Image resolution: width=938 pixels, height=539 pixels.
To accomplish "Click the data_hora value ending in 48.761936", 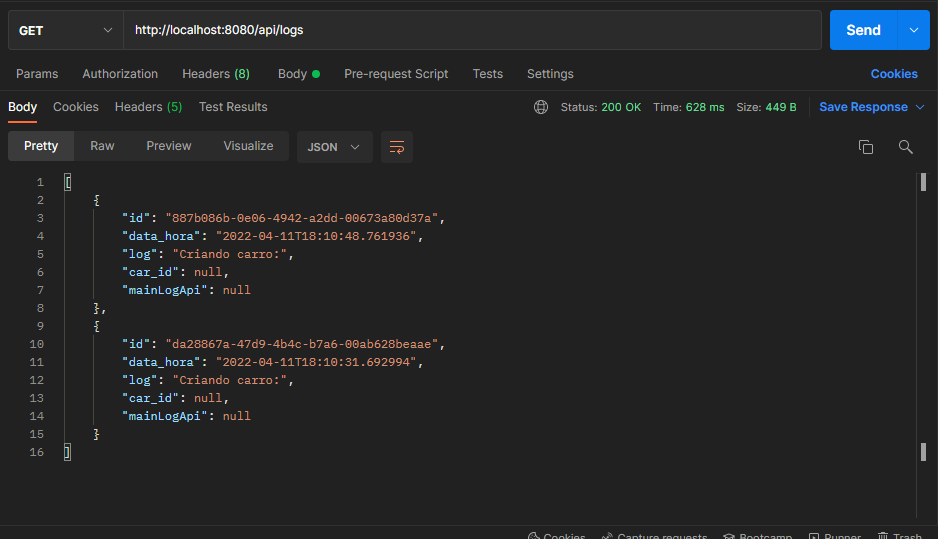I will pos(316,236).
